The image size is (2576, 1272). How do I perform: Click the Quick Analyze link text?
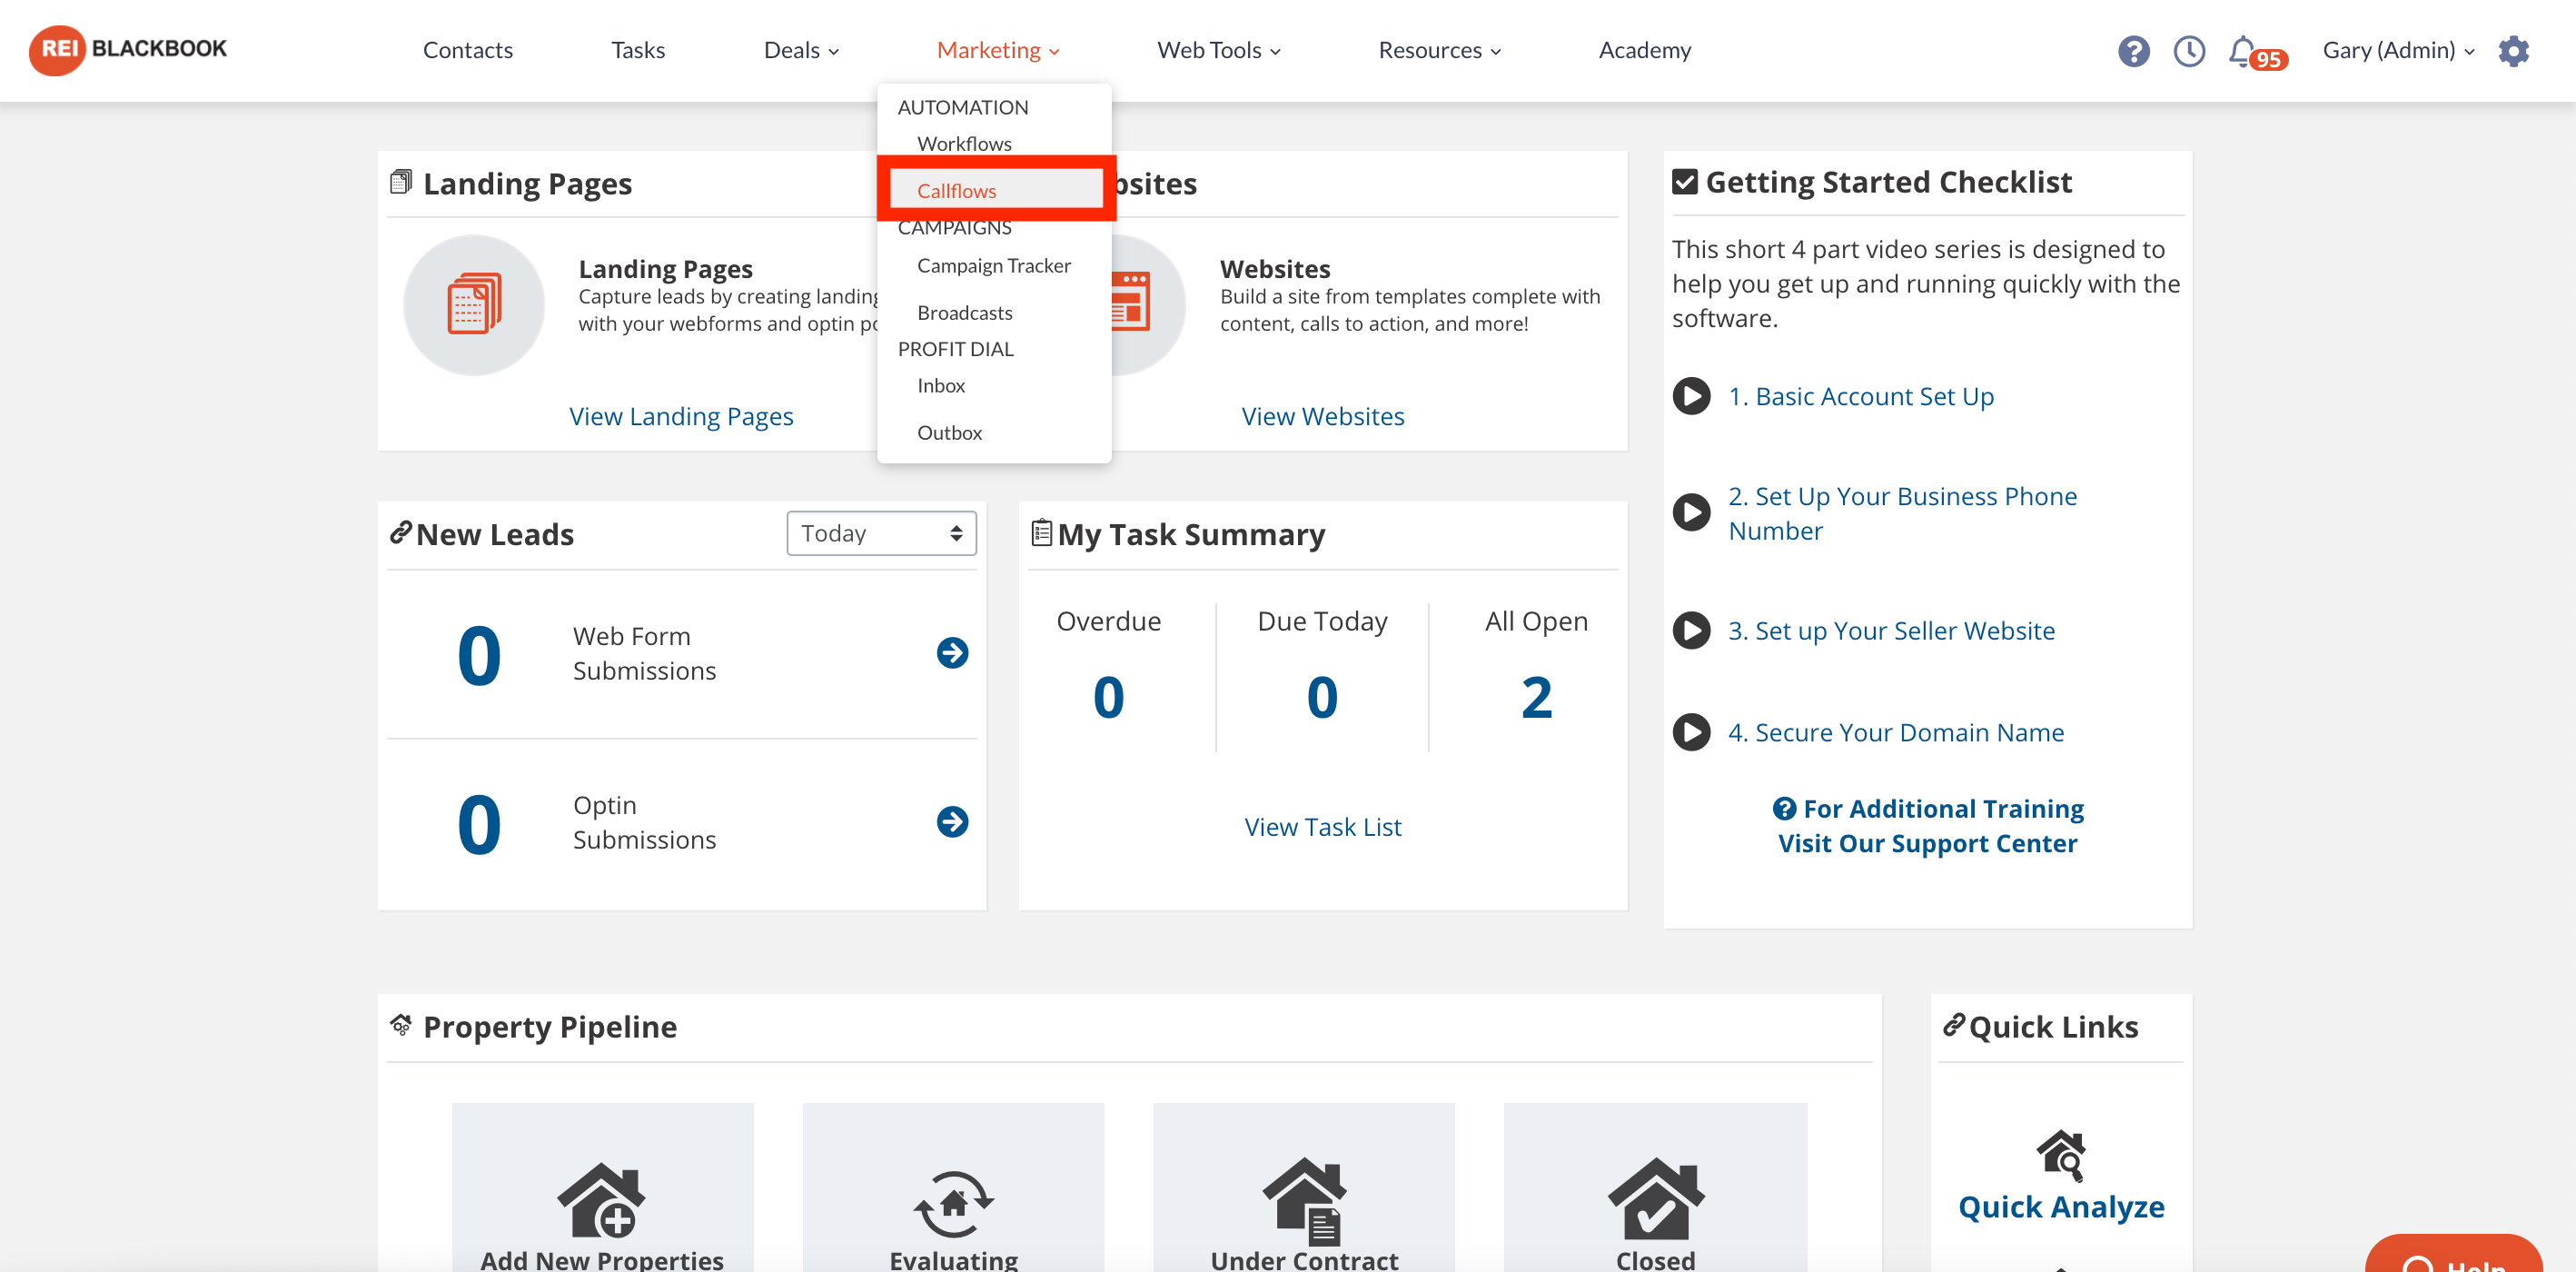2061,1206
